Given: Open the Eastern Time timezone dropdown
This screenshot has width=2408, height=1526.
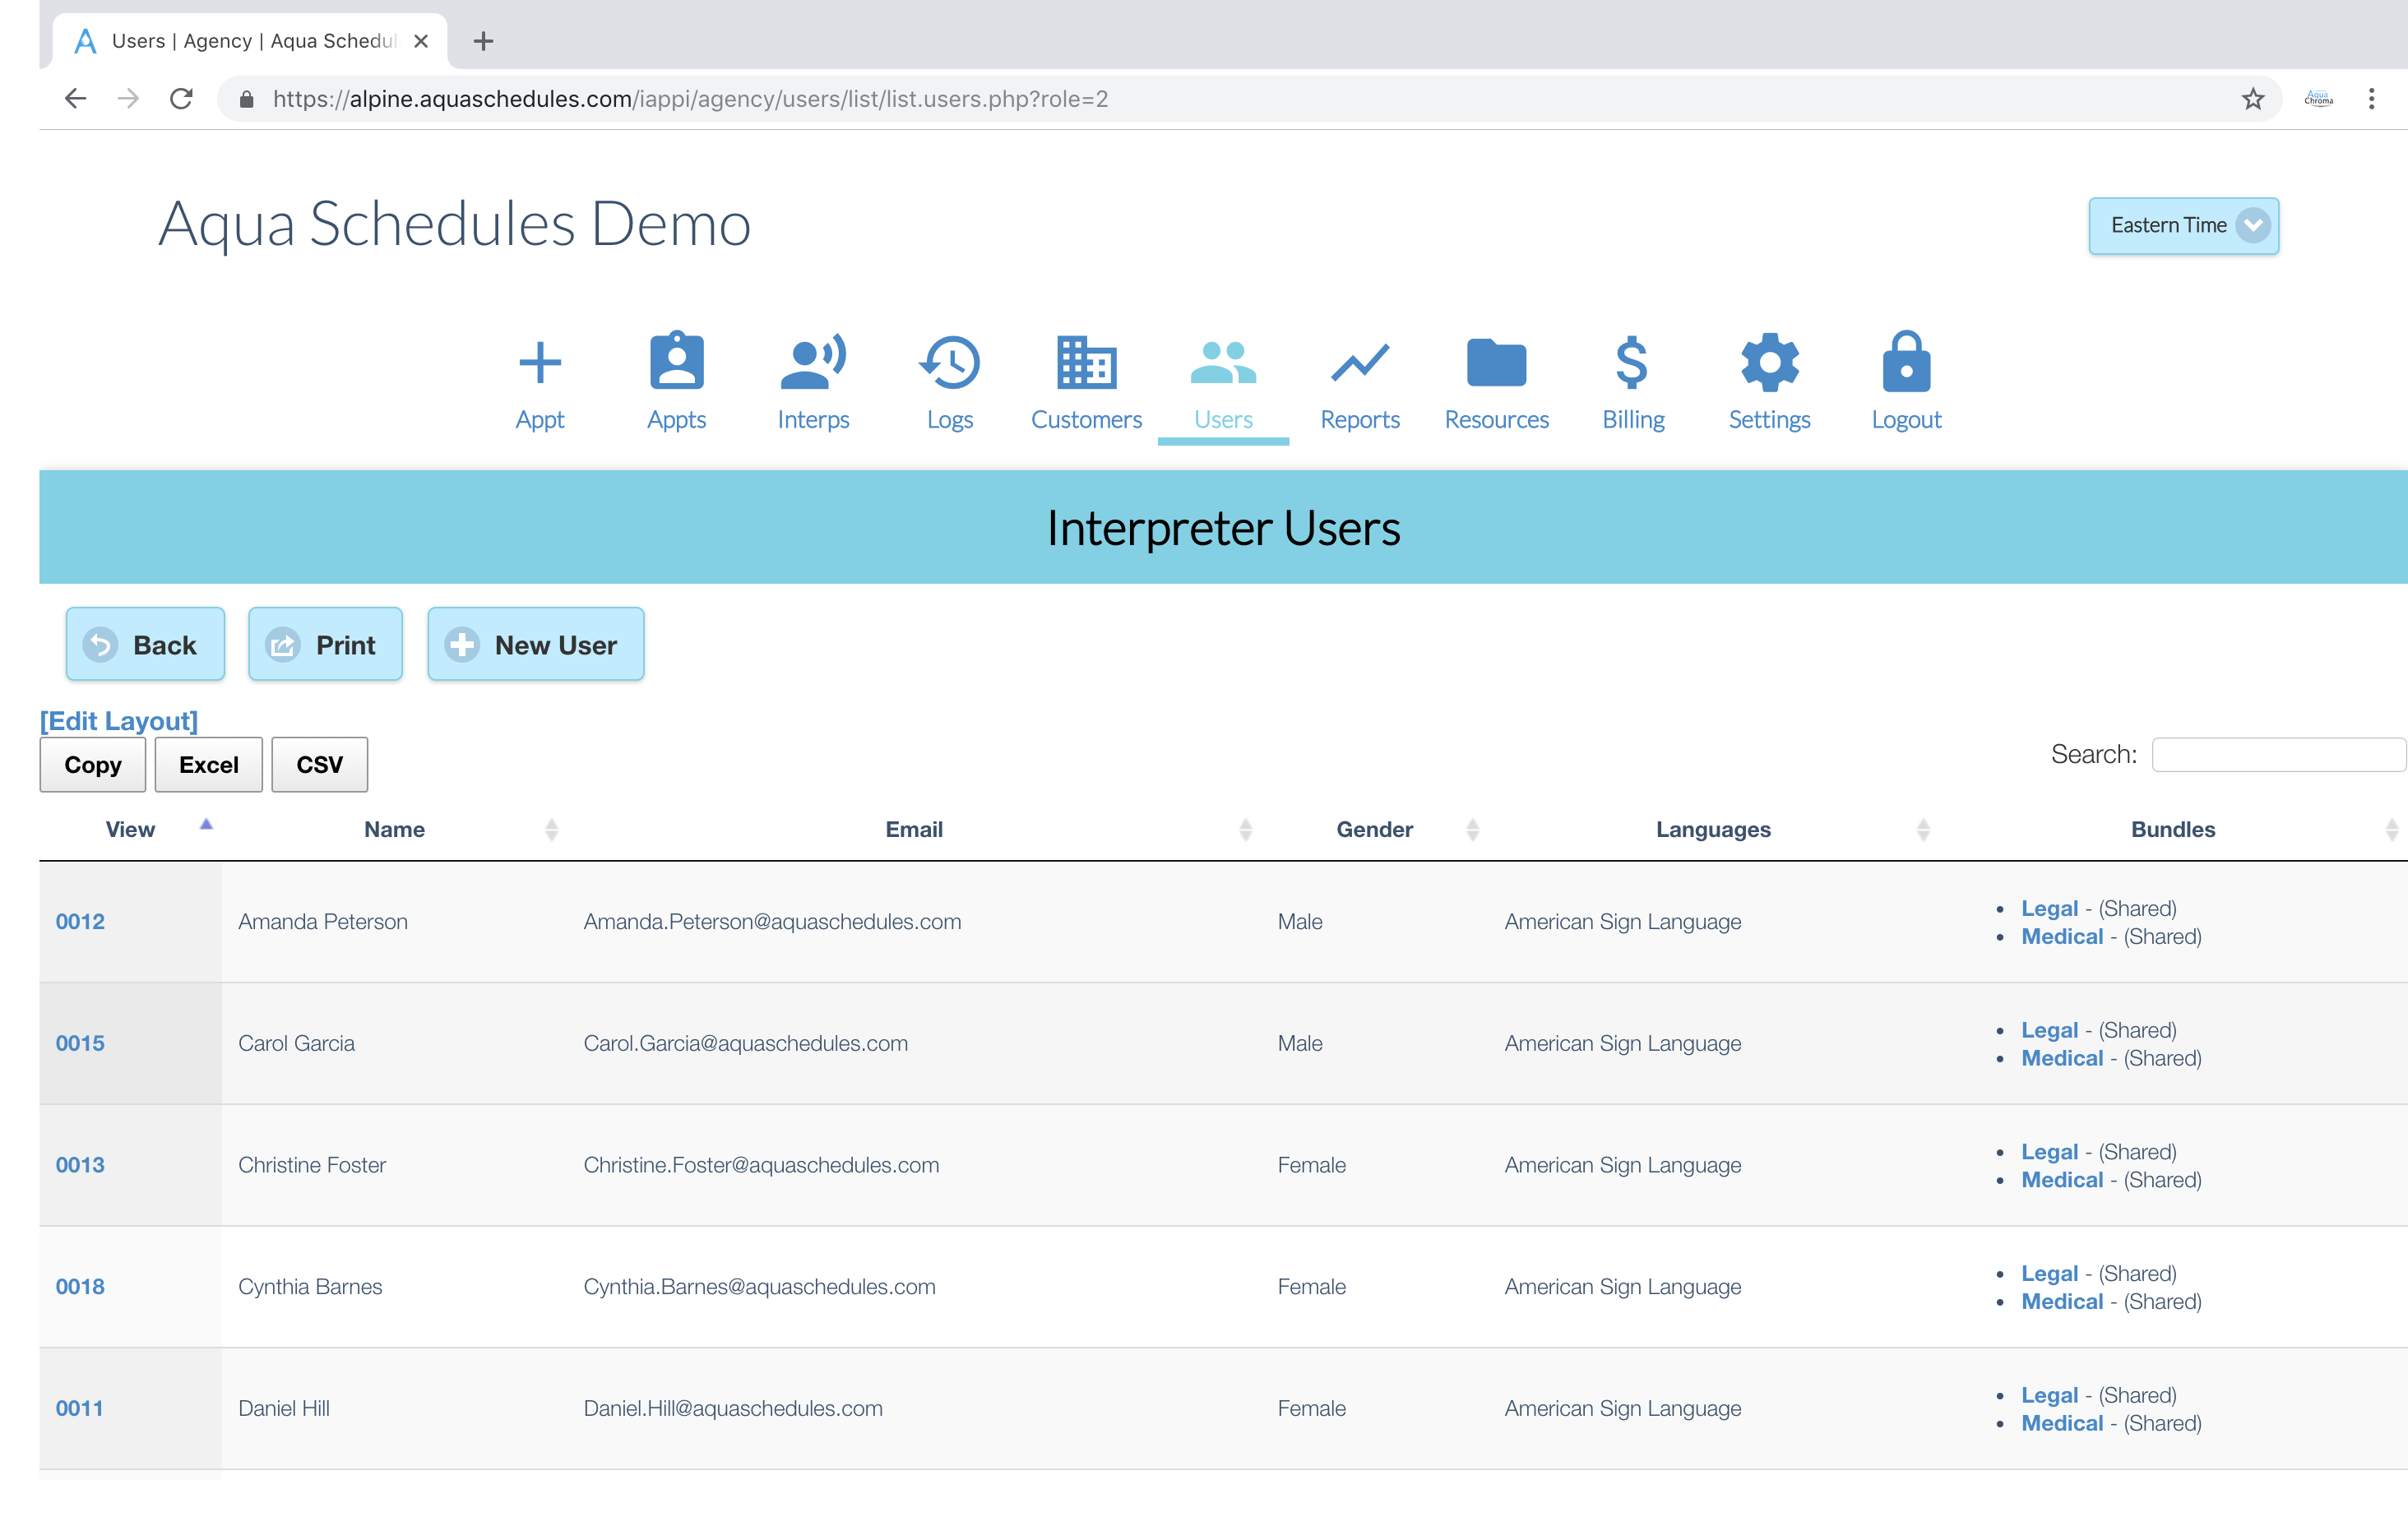Looking at the screenshot, I should coord(2183,225).
